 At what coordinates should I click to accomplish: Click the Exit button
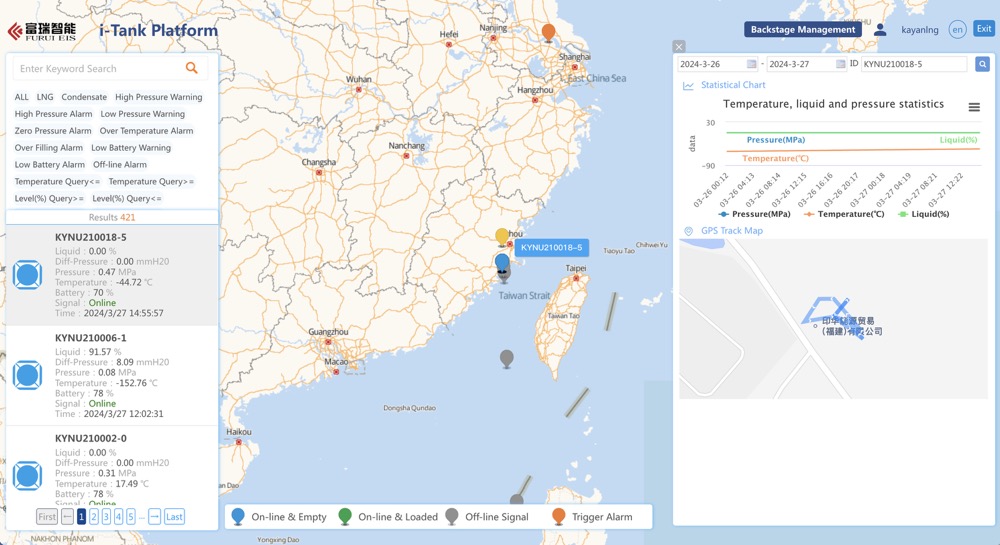coord(984,29)
